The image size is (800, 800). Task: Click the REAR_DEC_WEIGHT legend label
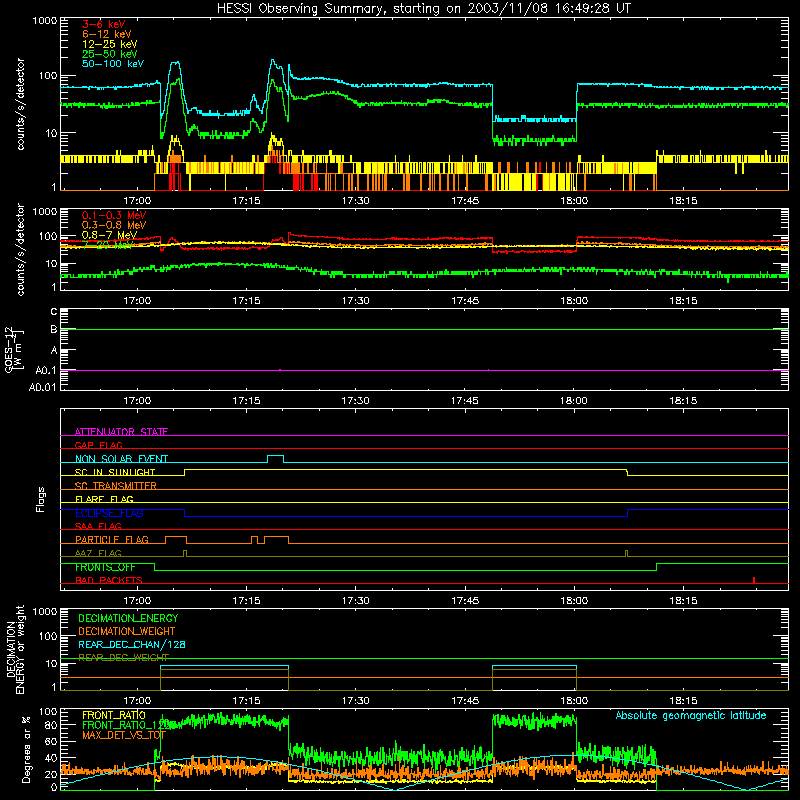123,658
